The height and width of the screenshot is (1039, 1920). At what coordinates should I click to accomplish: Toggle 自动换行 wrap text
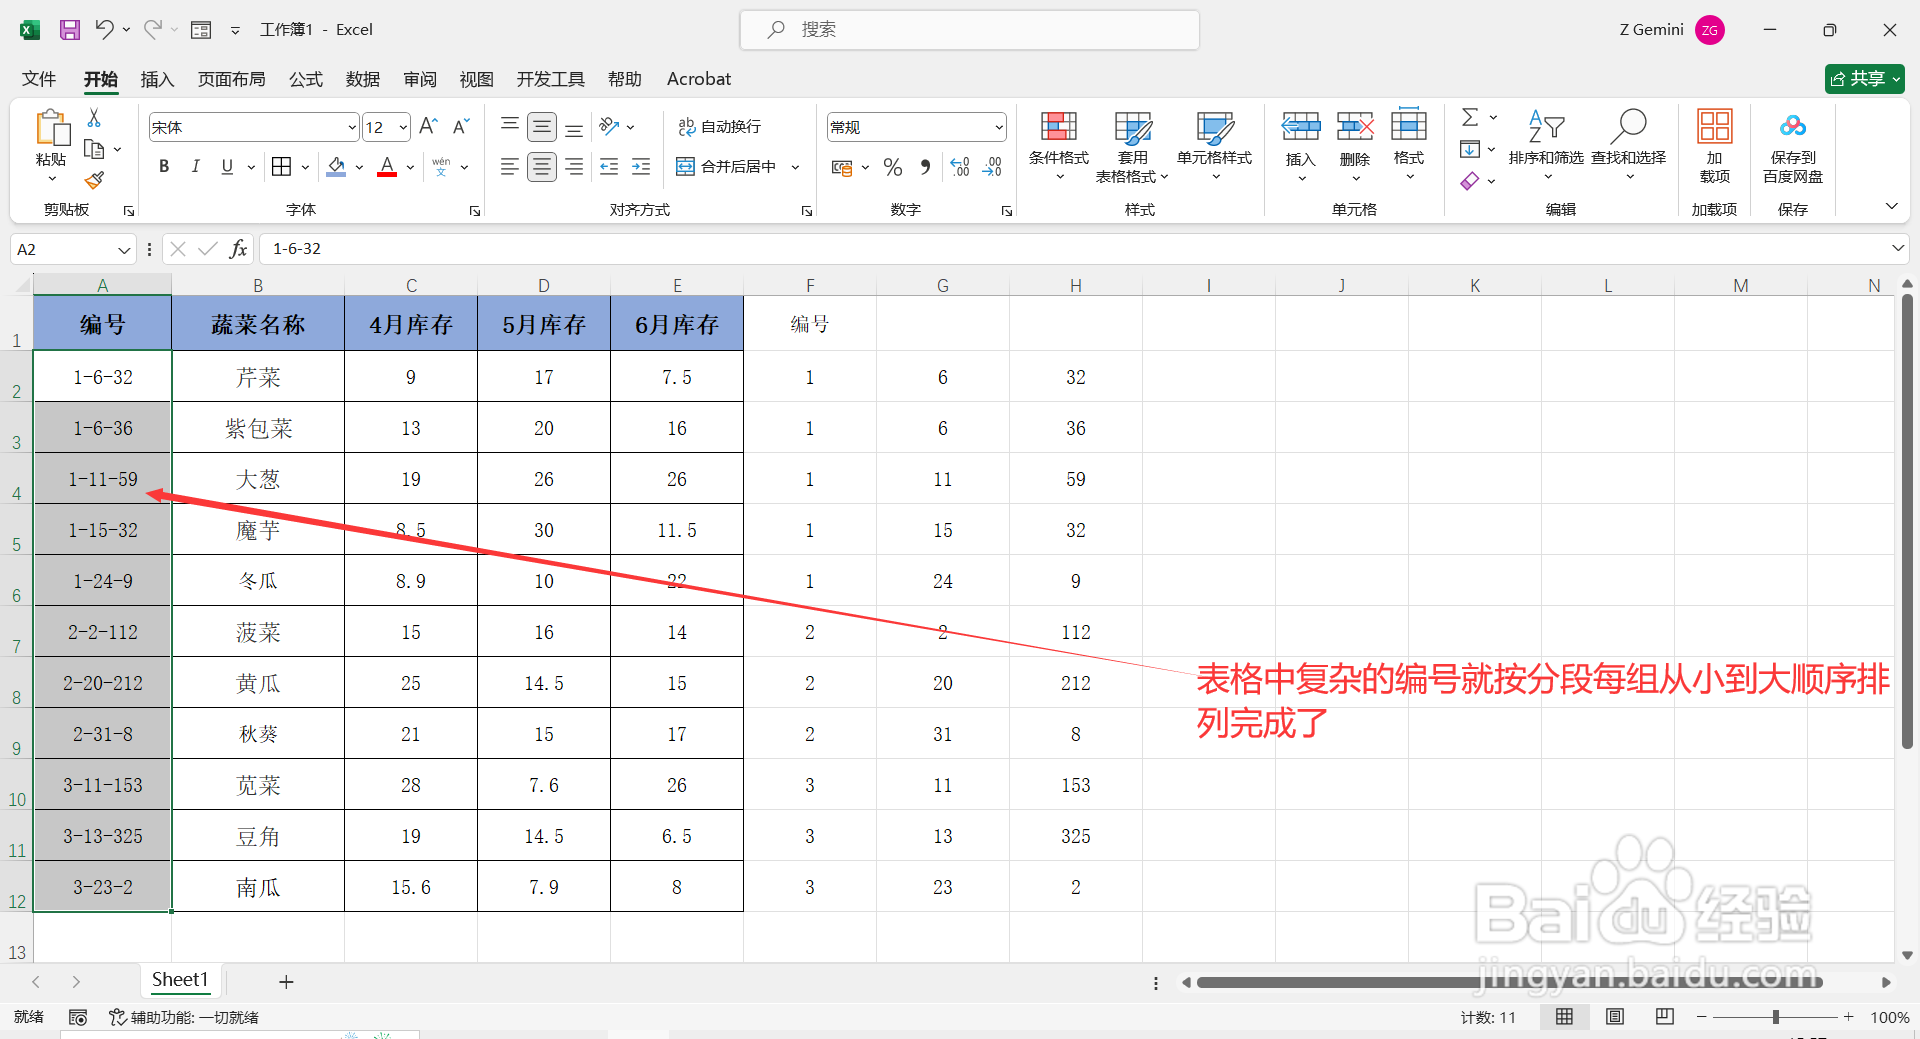[722, 126]
